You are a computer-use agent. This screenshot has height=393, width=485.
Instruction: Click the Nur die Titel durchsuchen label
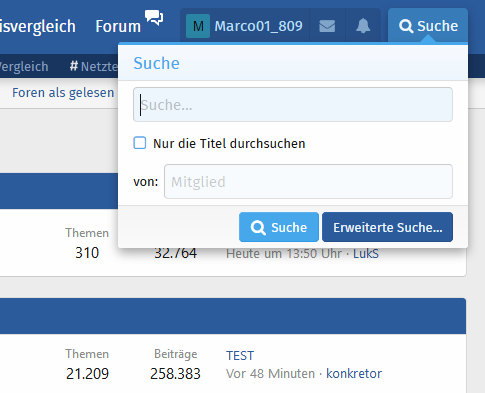pyautogui.click(x=229, y=144)
